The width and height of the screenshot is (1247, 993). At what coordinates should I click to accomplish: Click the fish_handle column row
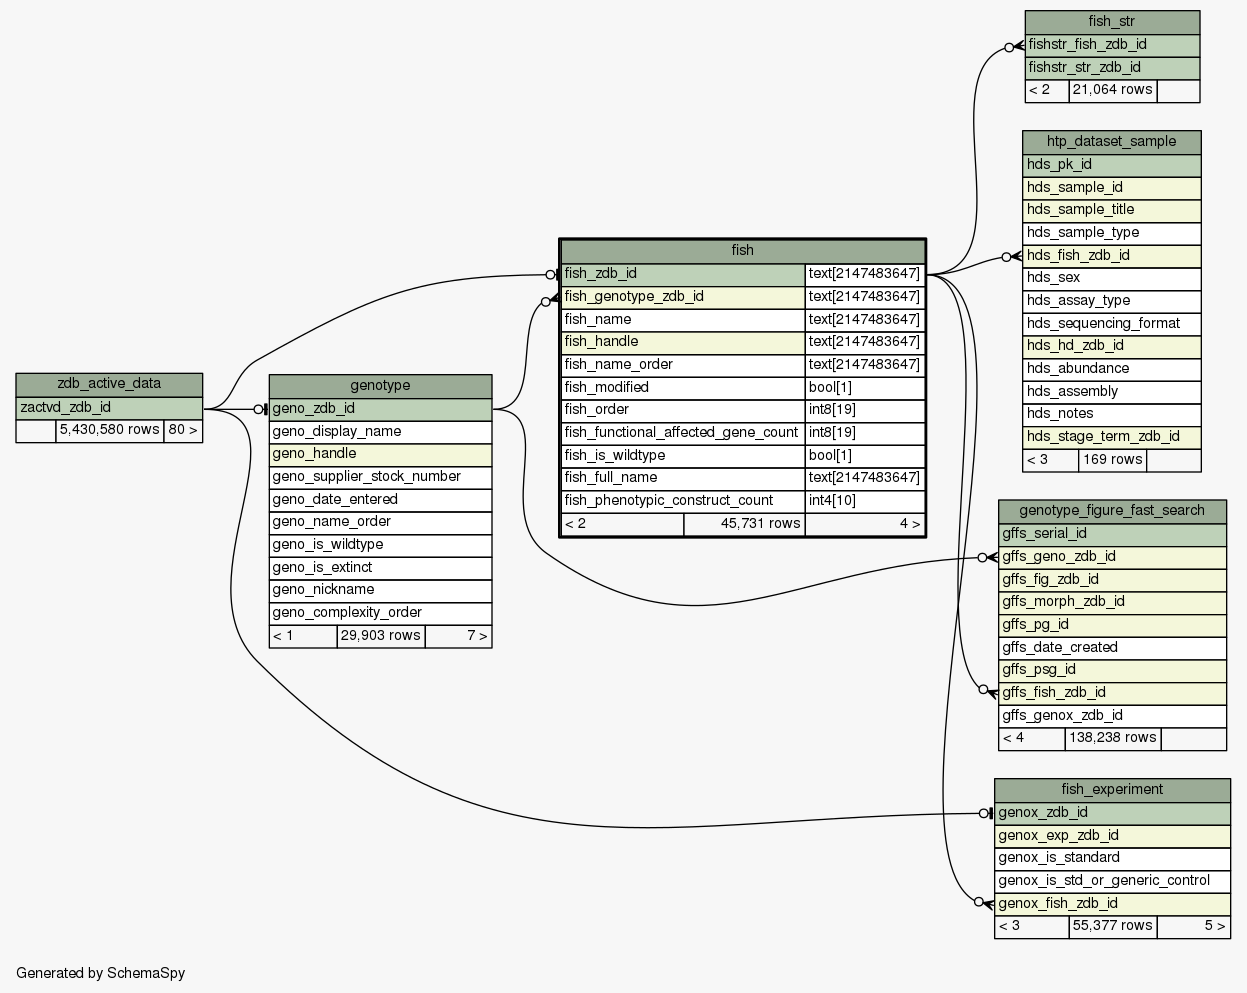[683, 342]
